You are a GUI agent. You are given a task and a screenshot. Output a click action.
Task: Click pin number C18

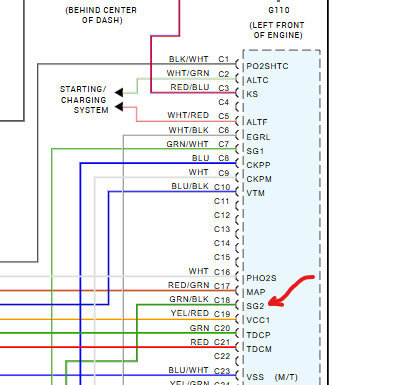coord(222,300)
